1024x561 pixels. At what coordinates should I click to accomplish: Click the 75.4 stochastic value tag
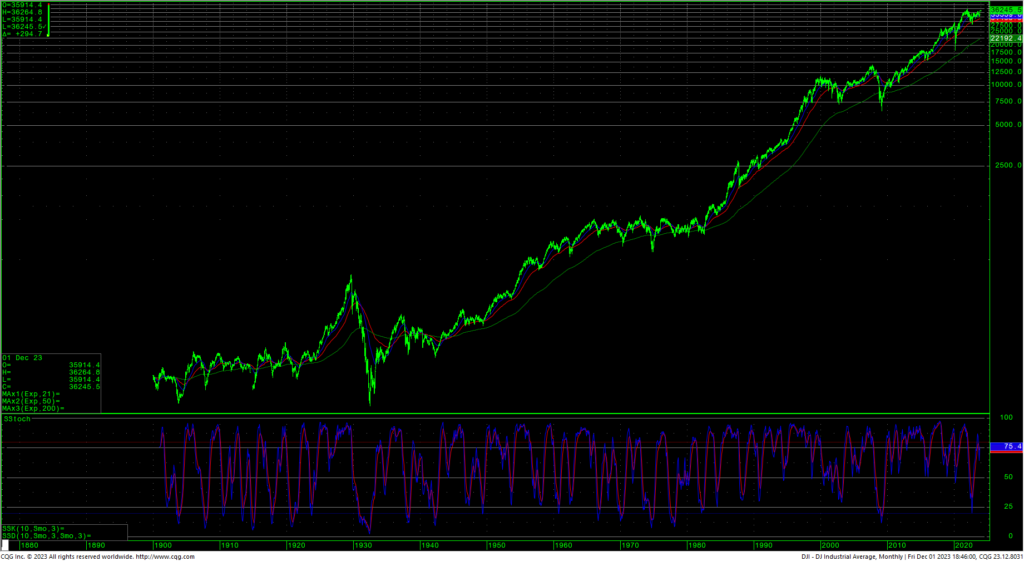tap(1003, 447)
